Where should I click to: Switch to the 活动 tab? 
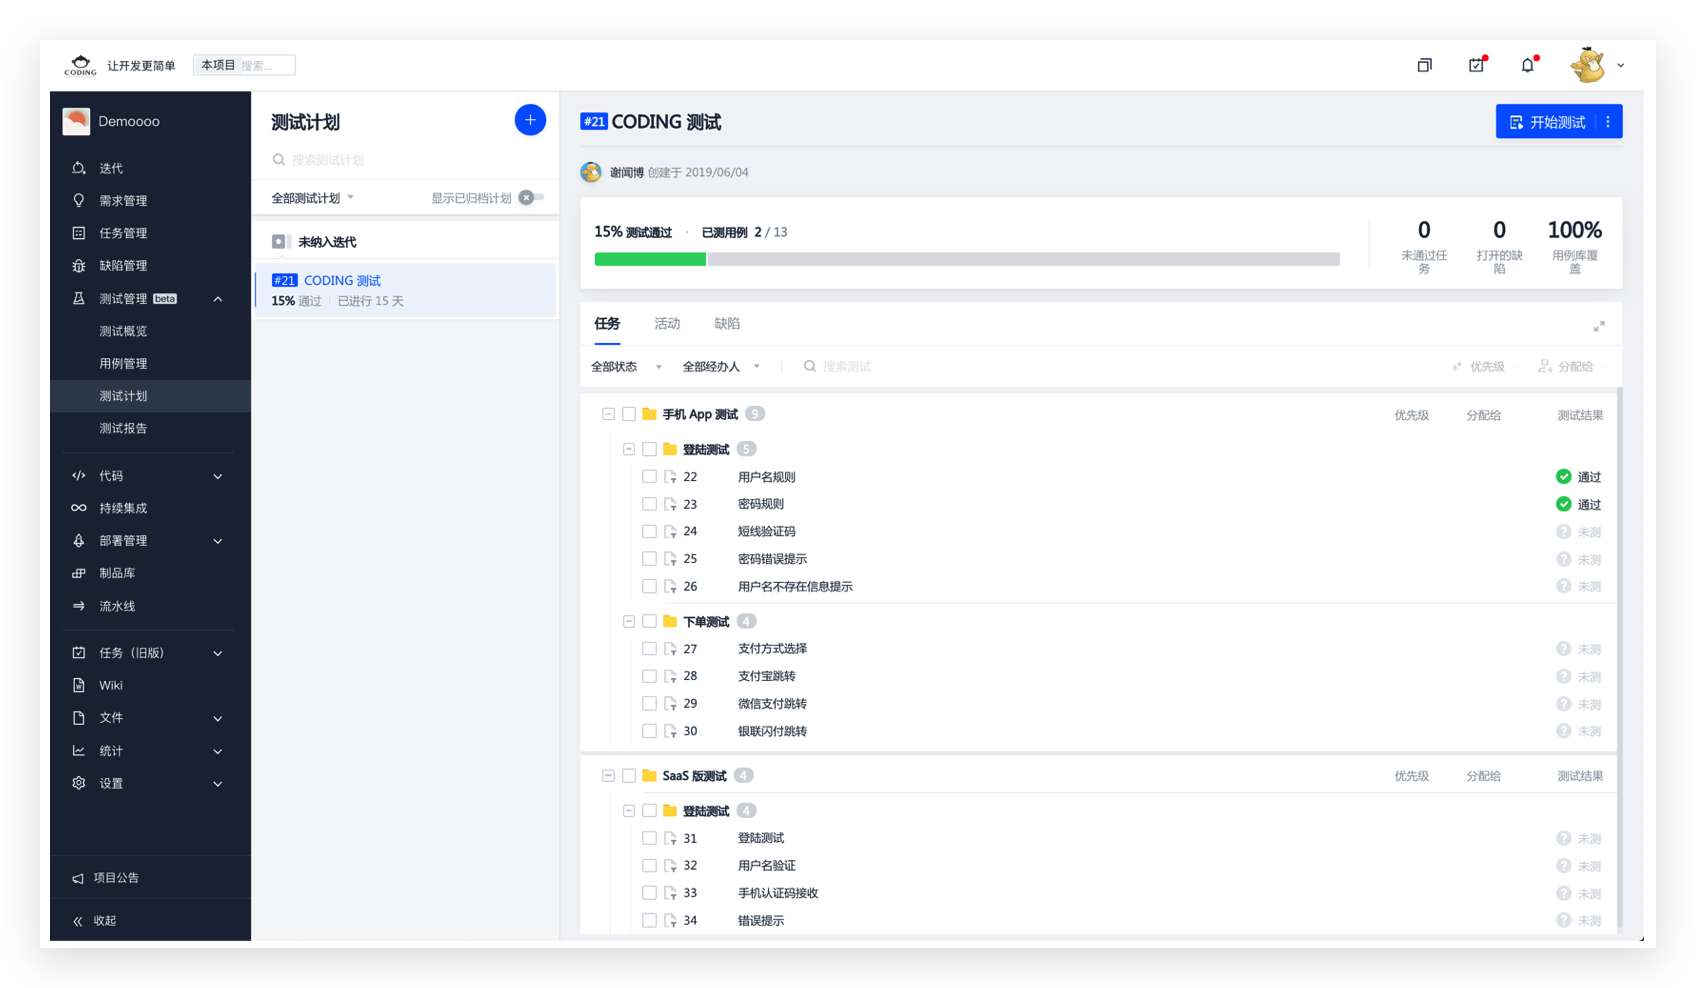[x=667, y=324]
